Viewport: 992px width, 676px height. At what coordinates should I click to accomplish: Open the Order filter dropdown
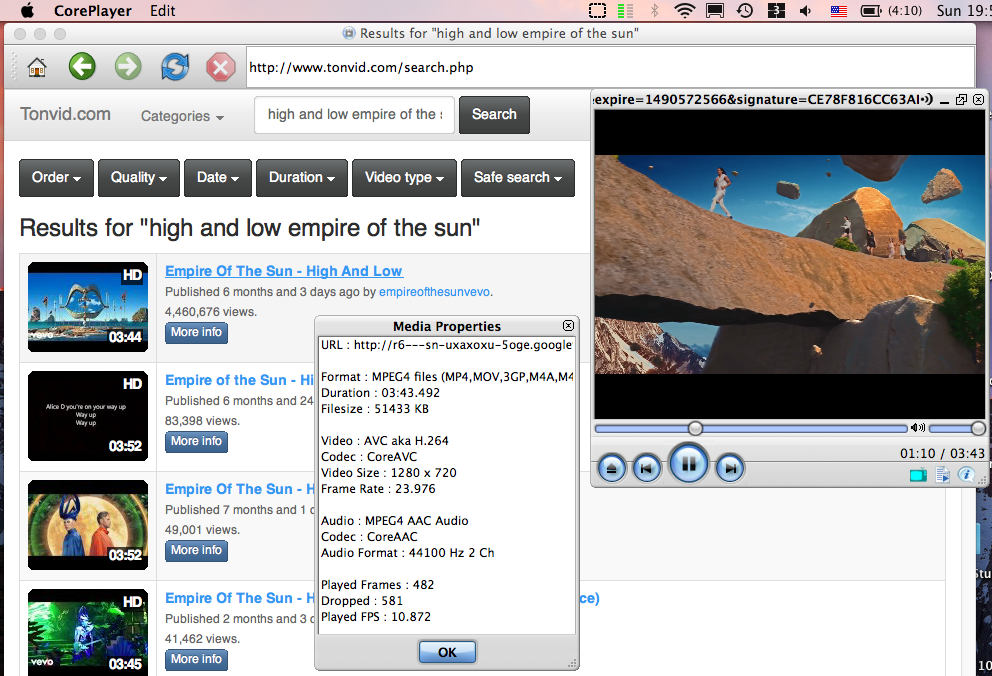(x=56, y=178)
